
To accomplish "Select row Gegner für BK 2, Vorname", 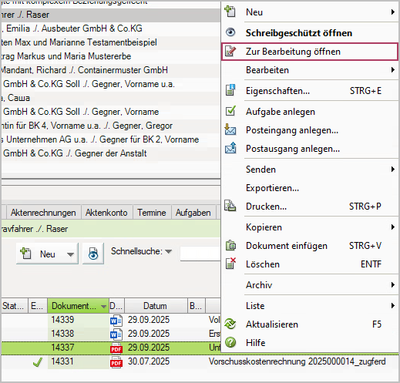I will [110, 139].
